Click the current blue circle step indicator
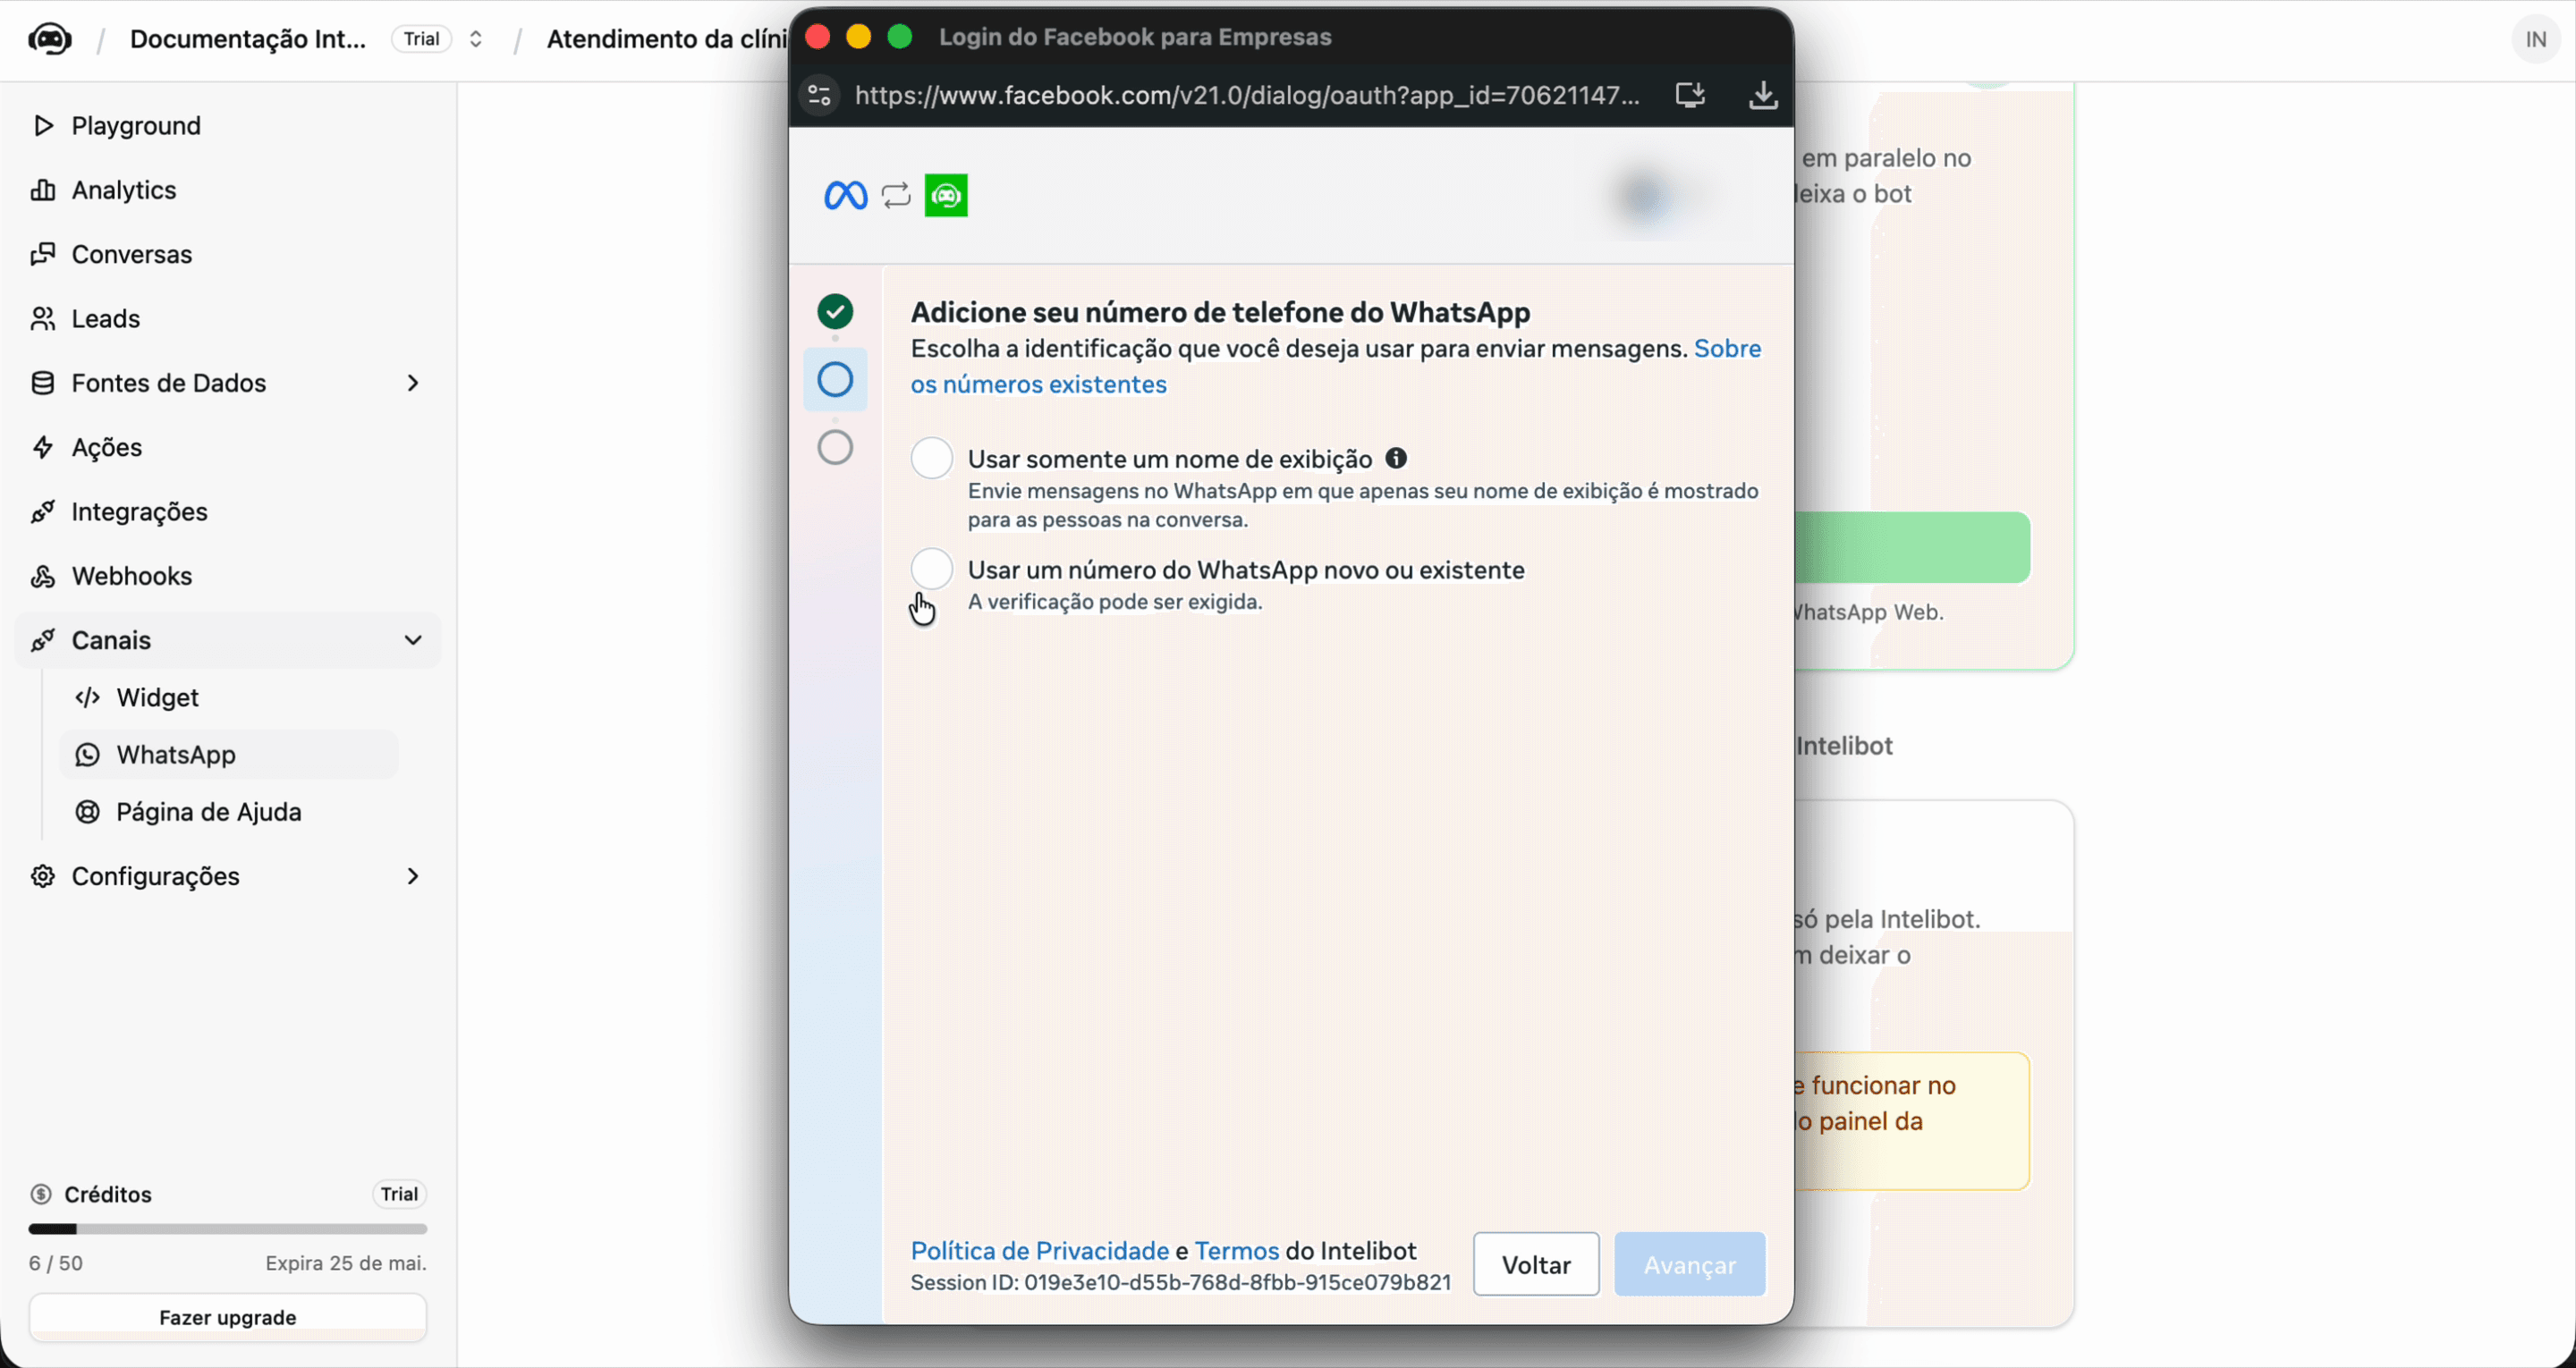 pyautogui.click(x=835, y=380)
